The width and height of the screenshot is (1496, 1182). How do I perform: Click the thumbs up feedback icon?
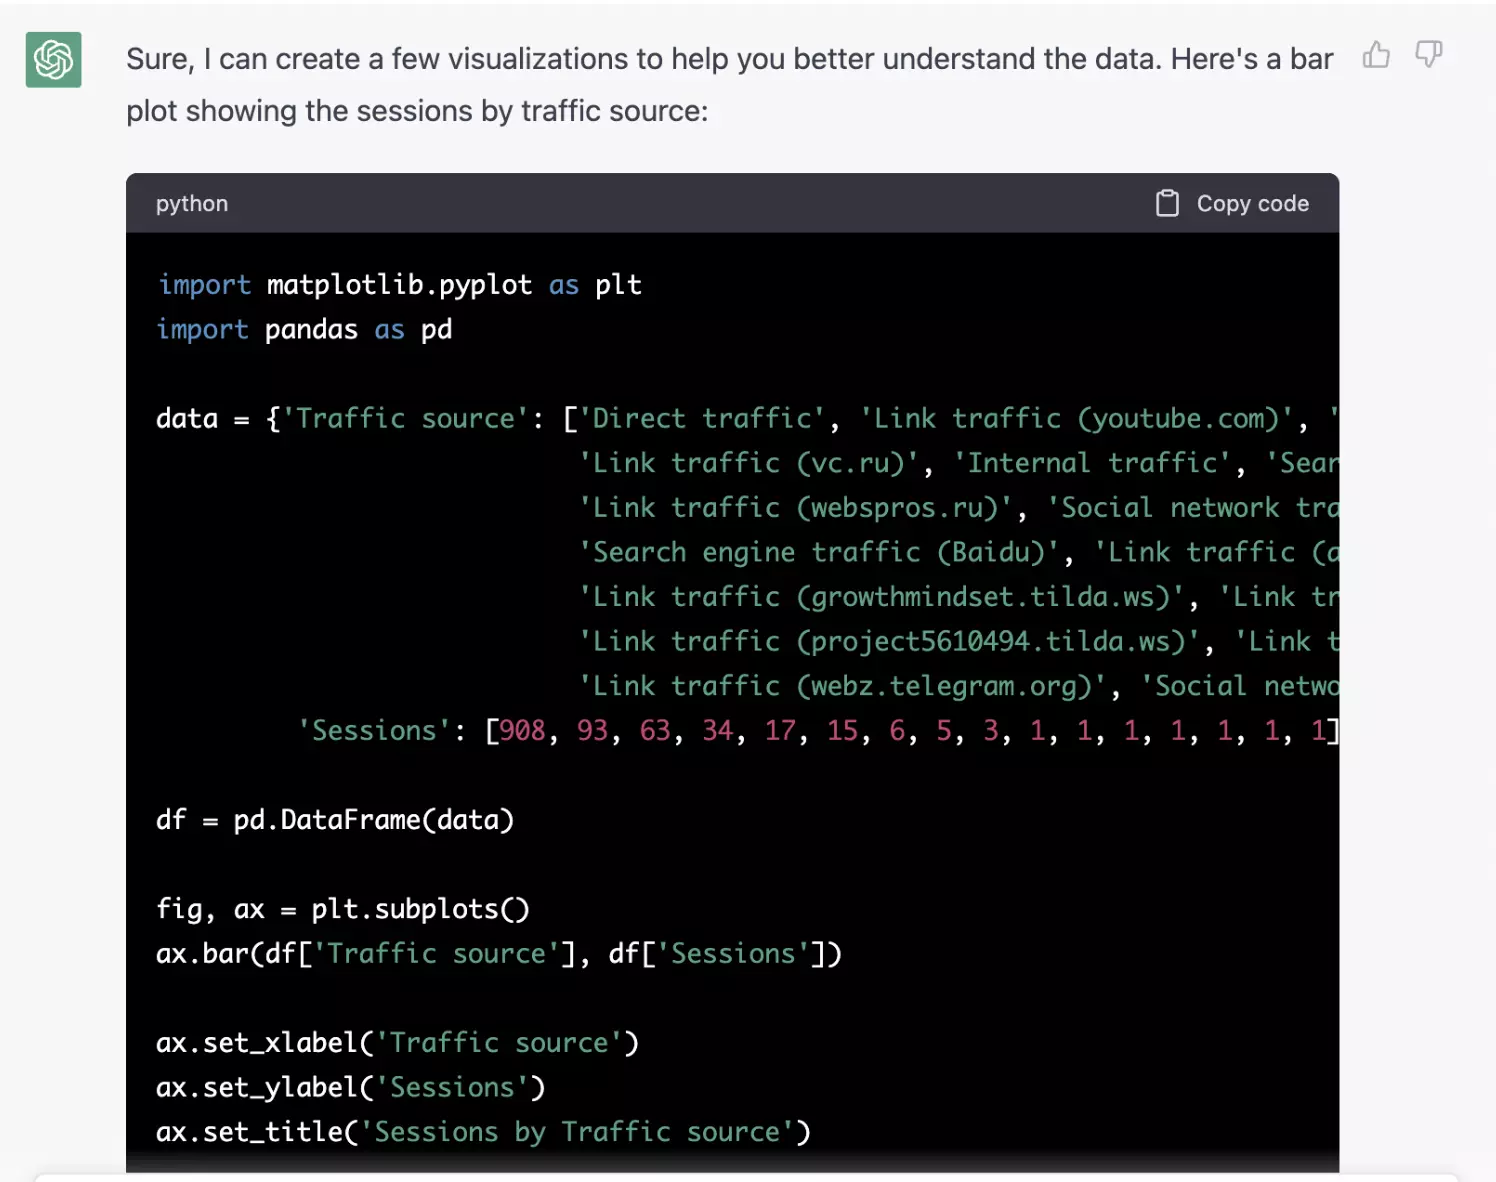[1376, 55]
